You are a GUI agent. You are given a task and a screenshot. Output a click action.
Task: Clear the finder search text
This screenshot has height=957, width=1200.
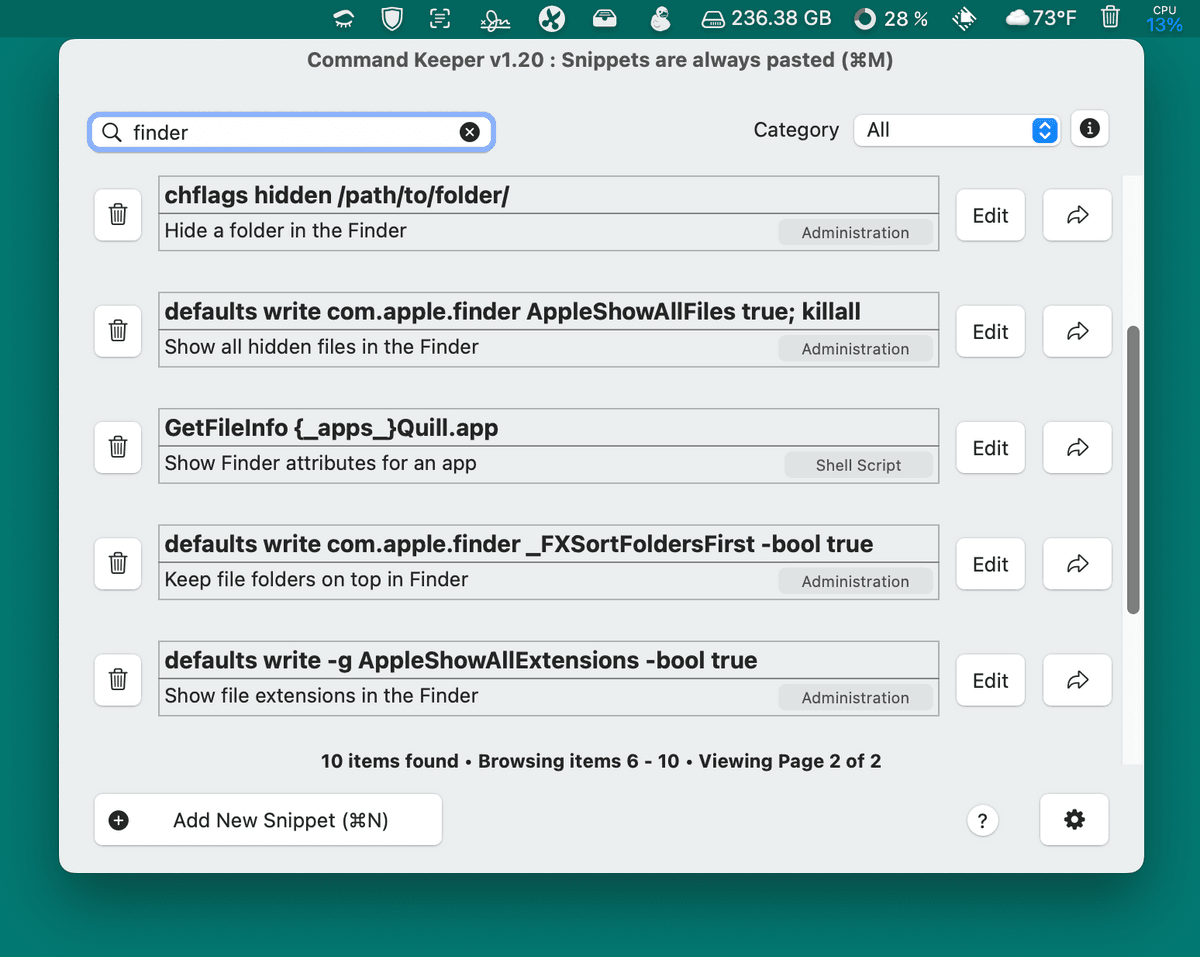click(x=469, y=132)
